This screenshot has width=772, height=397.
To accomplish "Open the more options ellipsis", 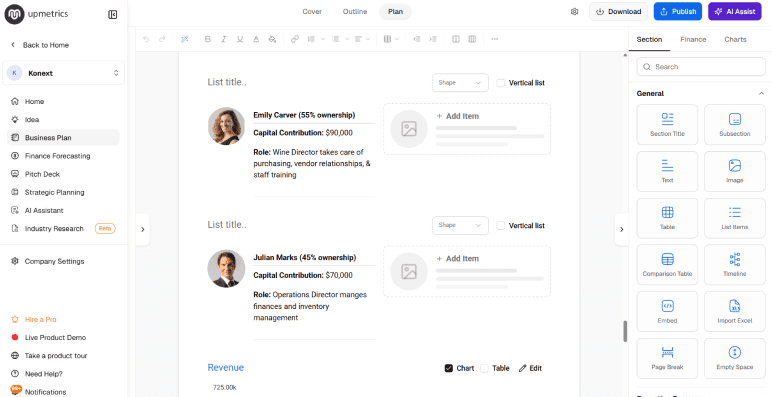I will tap(495, 39).
